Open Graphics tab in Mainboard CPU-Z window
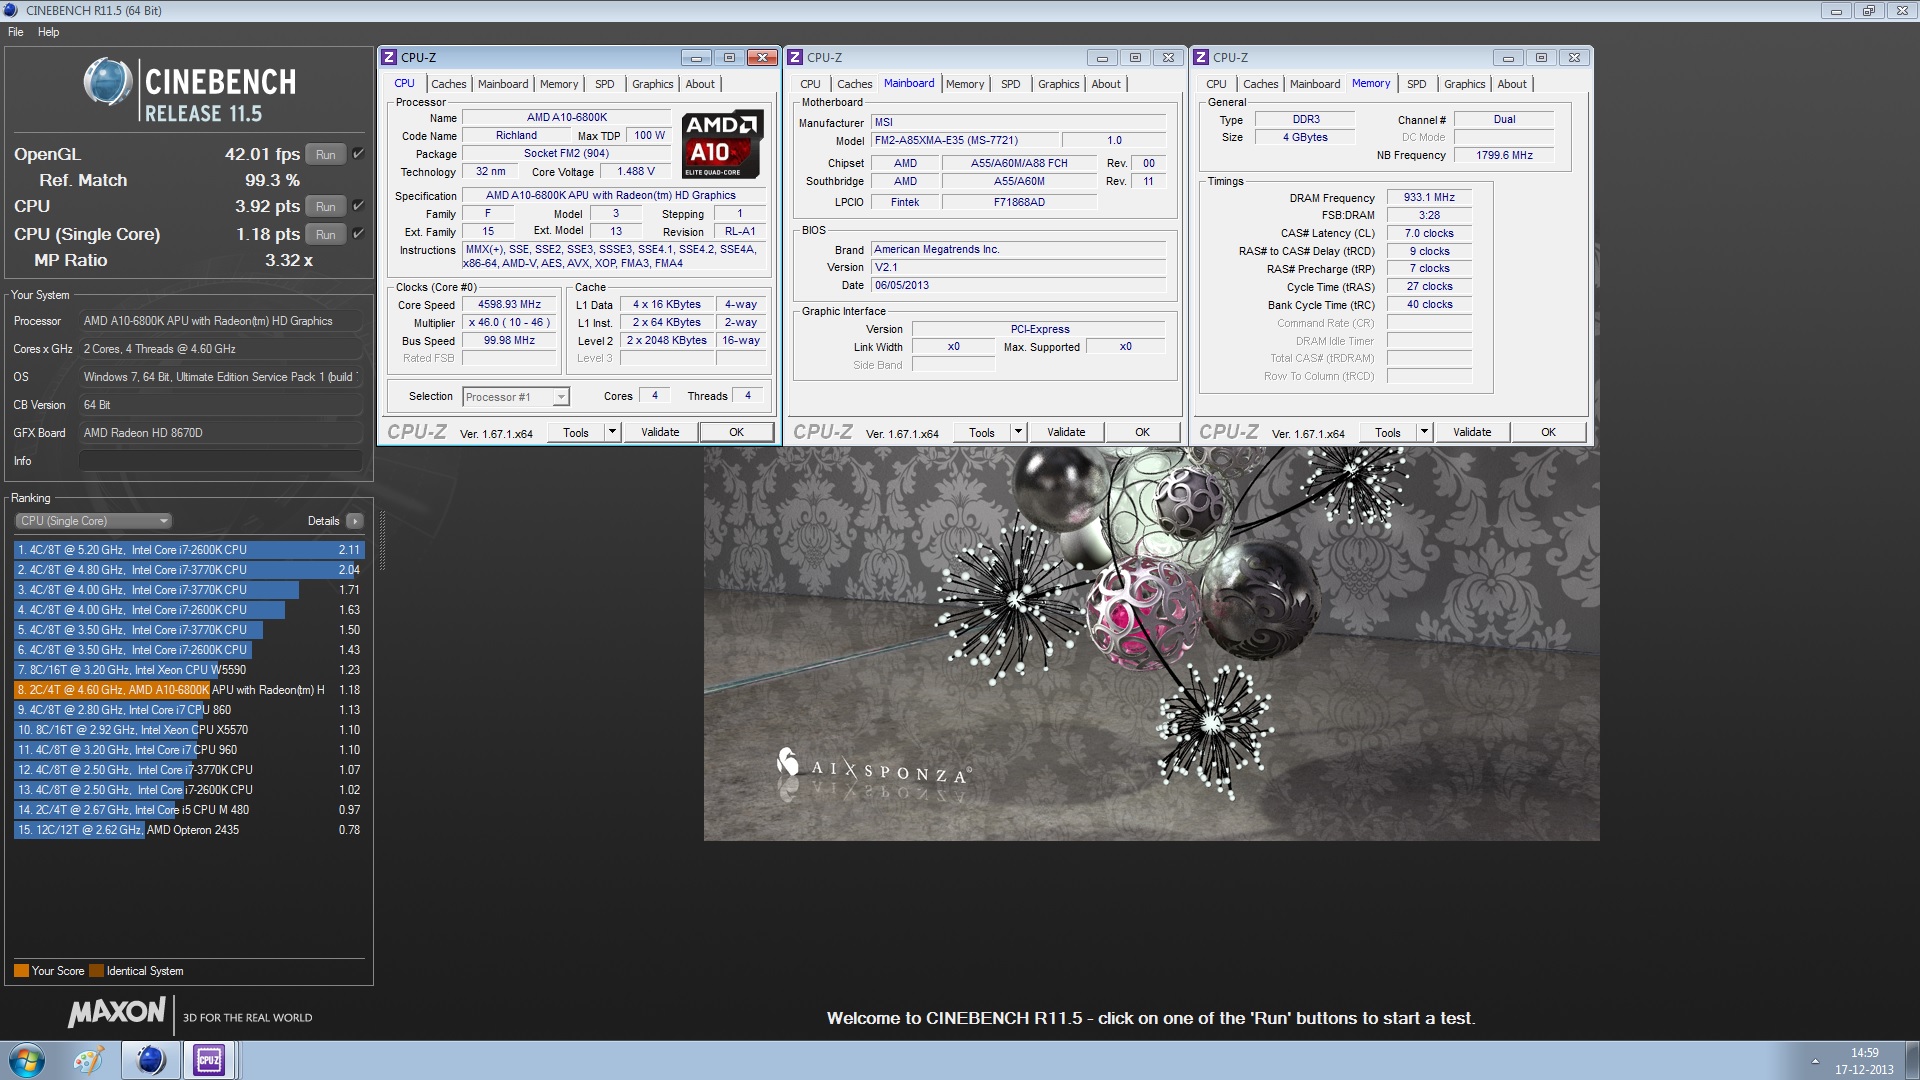Image resolution: width=1920 pixels, height=1080 pixels. click(x=1059, y=84)
